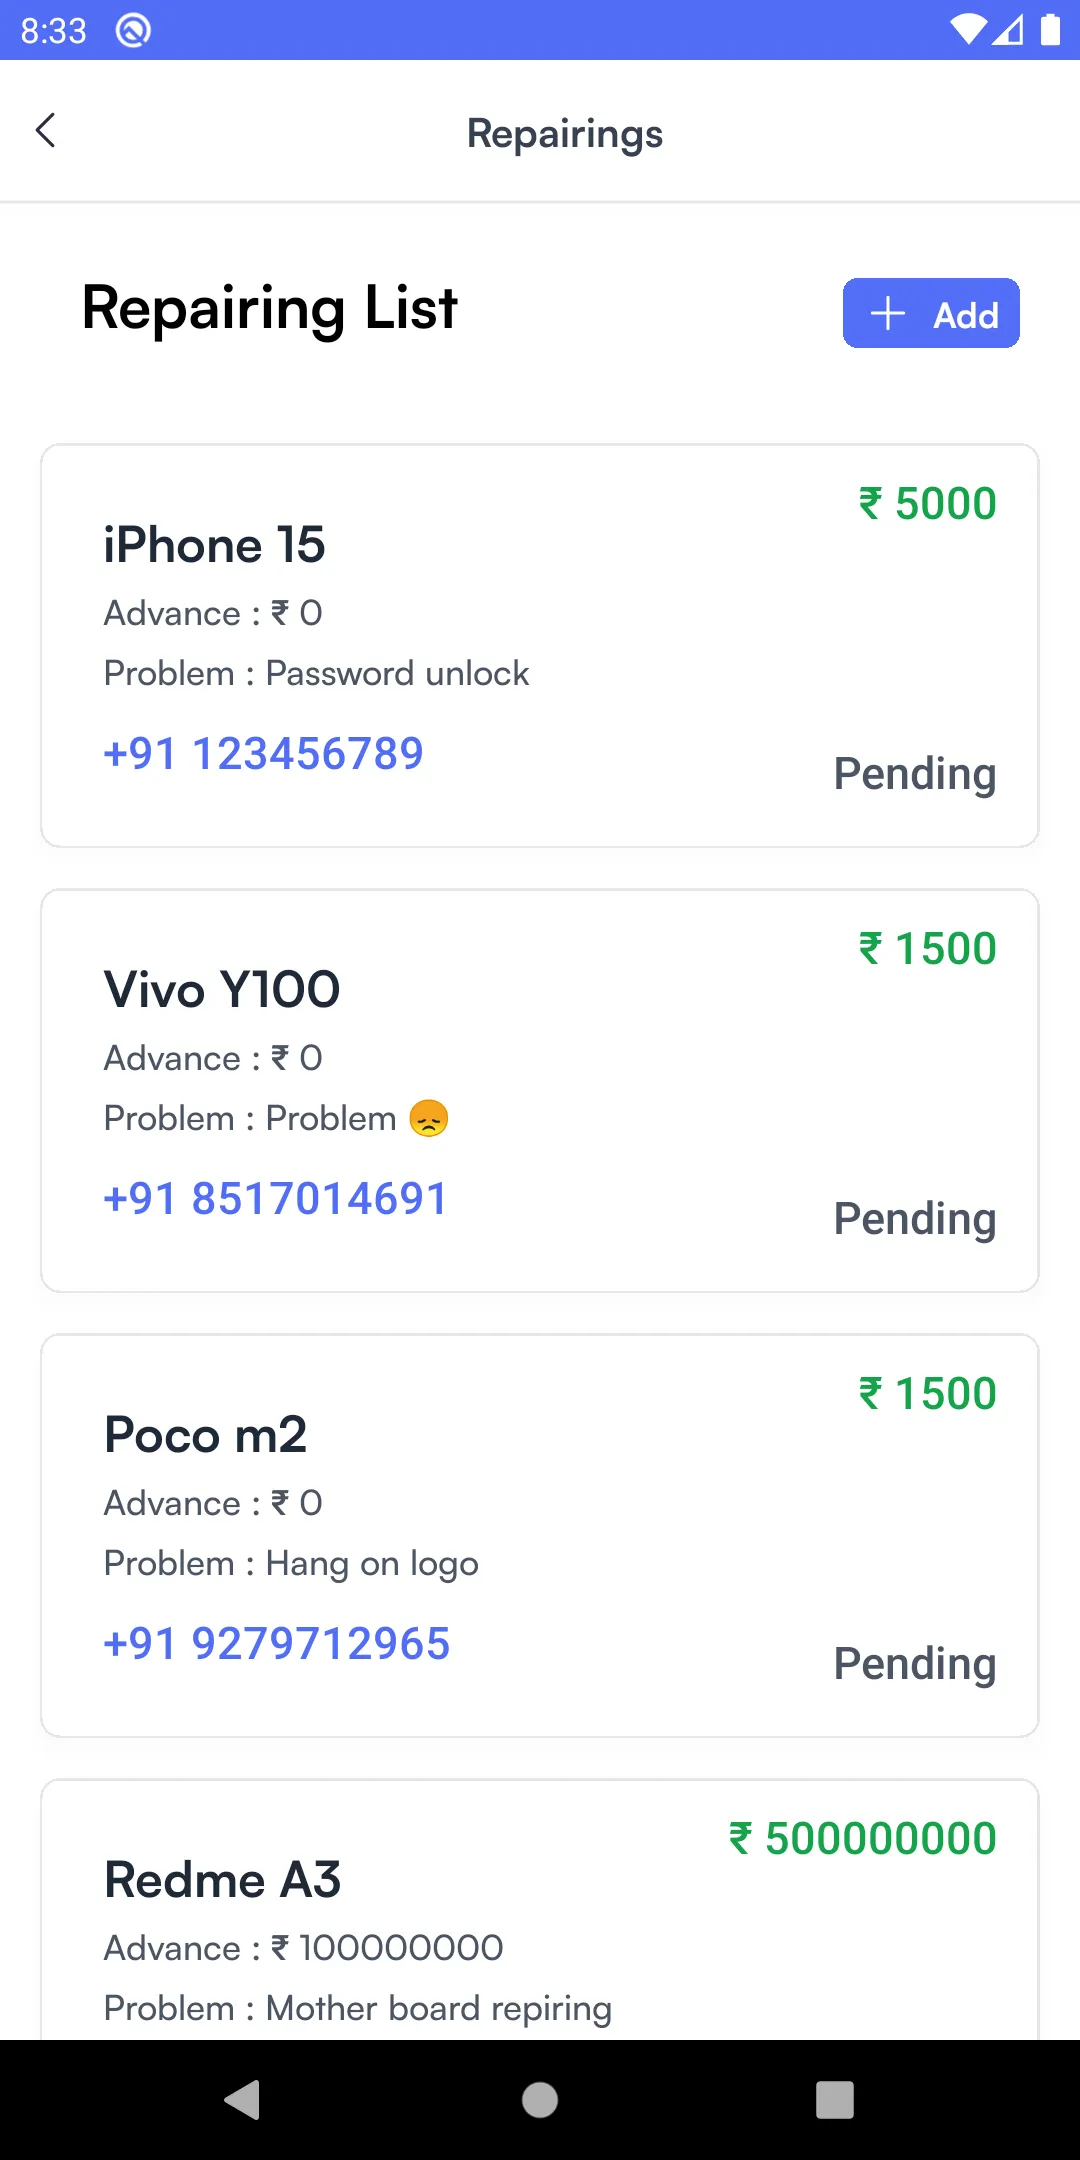Tap the Wi-Fi status icon
The width and height of the screenshot is (1080, 2160).
click(x=968, y=30)
